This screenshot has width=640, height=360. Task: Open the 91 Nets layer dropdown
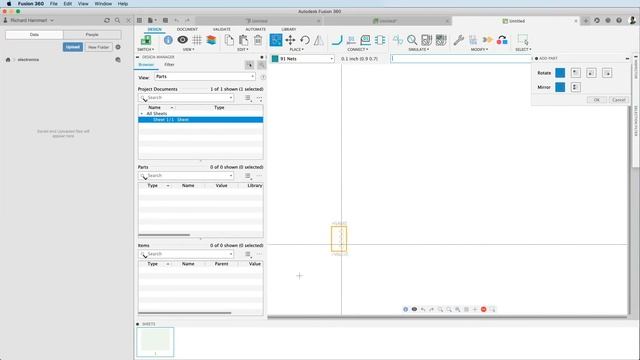[302, 59]
